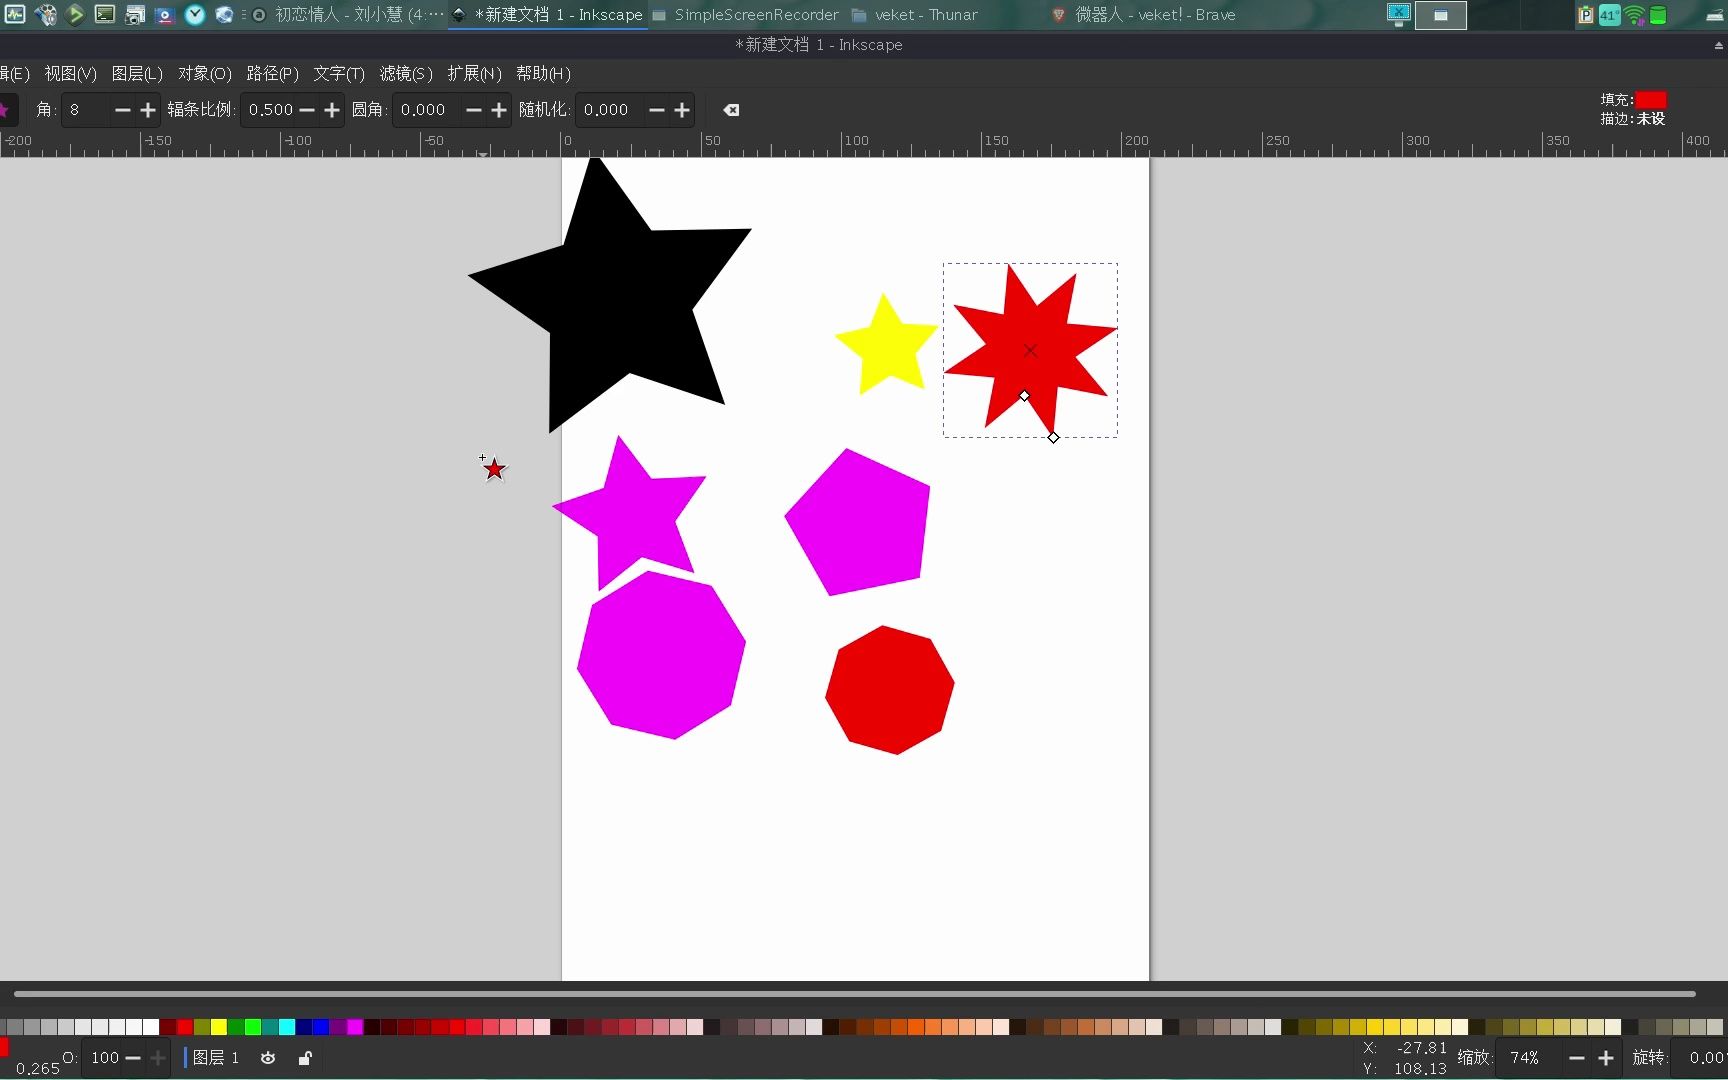Screen dimensions: 1728x1080
Task: Click the drive/eject tray icon at far right
Action: click(1714, 15)
